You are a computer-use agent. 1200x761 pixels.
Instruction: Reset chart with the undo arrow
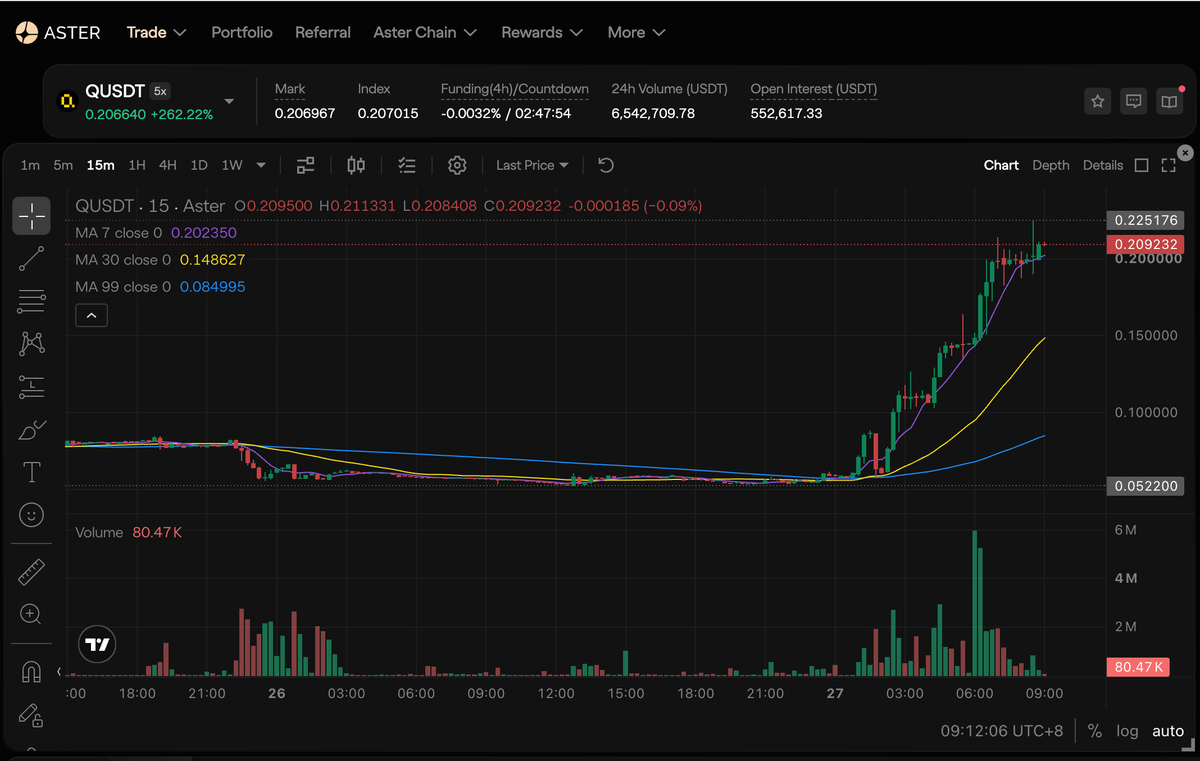point(605,165)
